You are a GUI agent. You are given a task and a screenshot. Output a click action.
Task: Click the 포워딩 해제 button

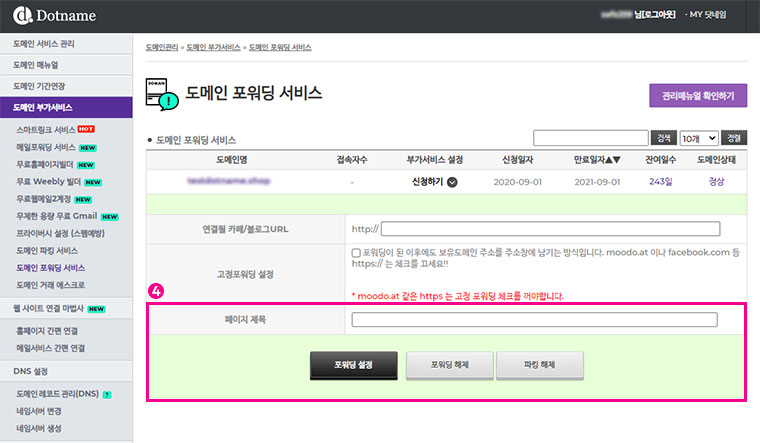pyautogui.click(x=449, y=365)
